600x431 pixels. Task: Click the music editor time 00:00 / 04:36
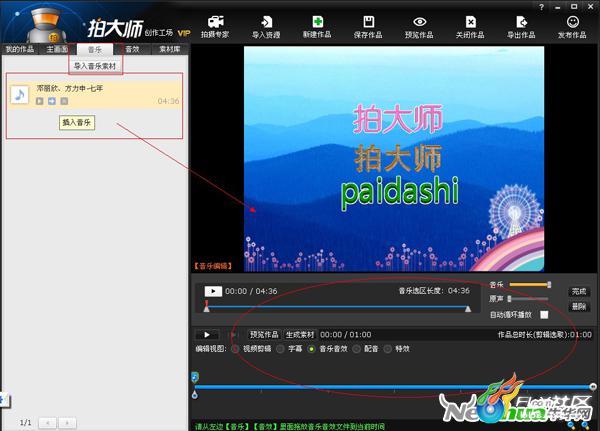(251, 291)
